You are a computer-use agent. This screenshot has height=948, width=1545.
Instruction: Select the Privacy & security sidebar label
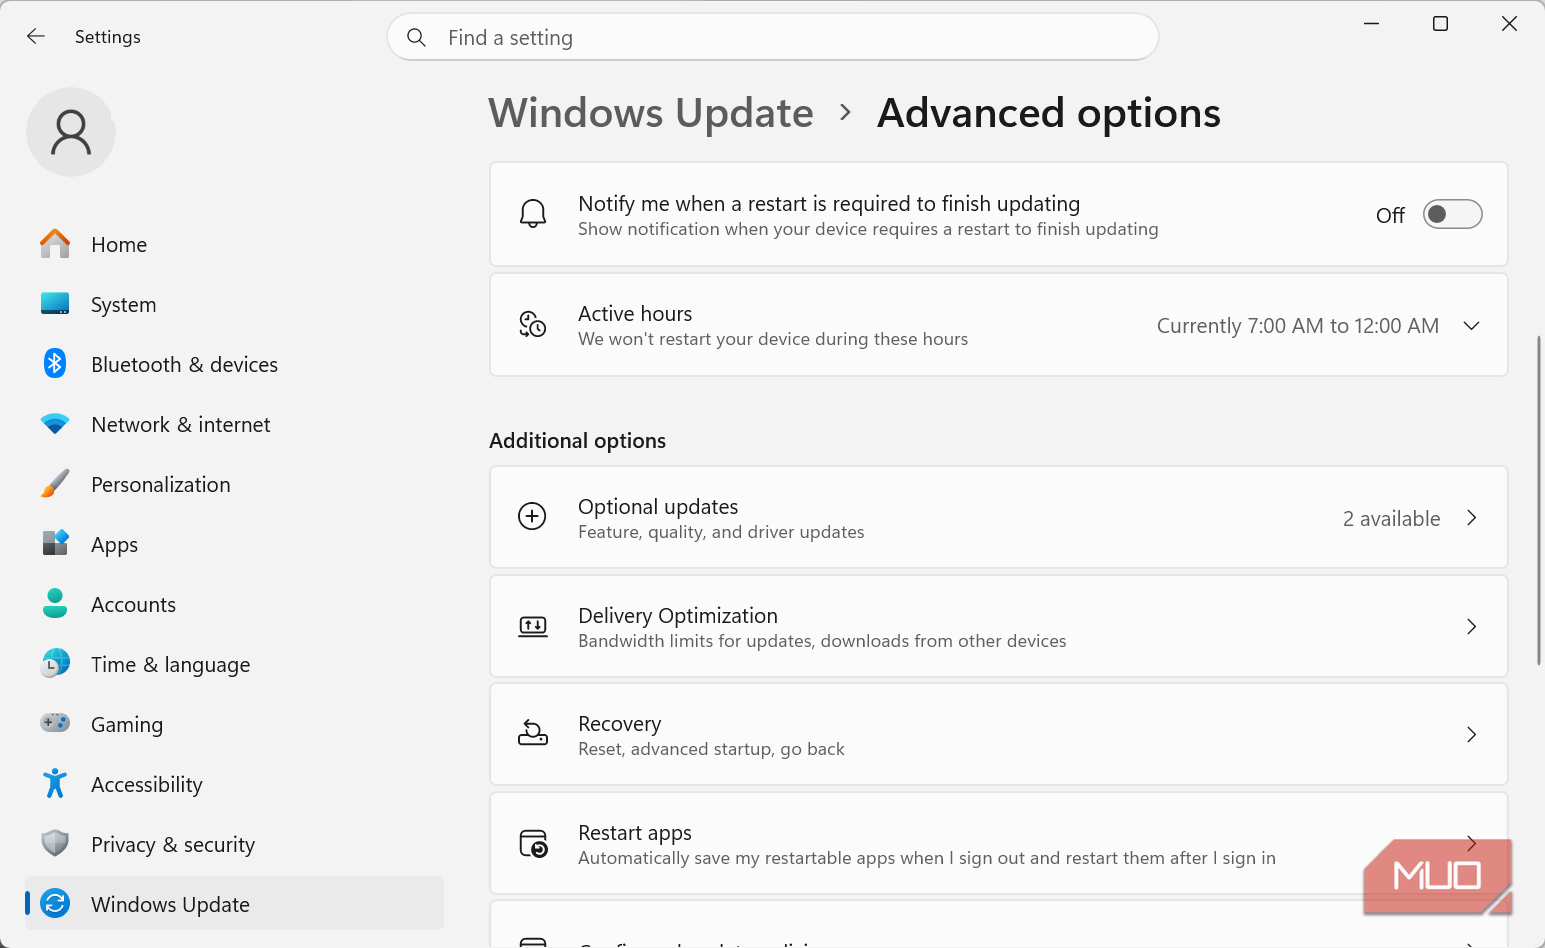point(172,845)
